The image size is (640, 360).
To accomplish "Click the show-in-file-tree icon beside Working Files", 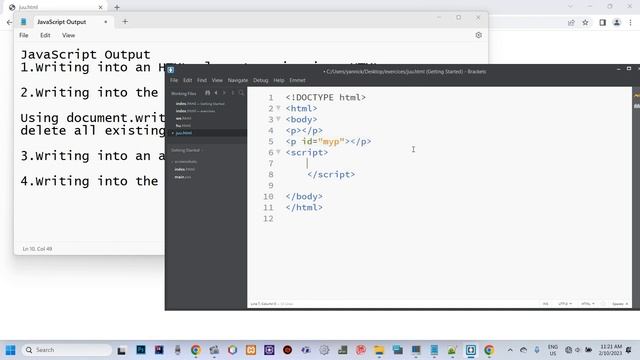I will point(207,93).
